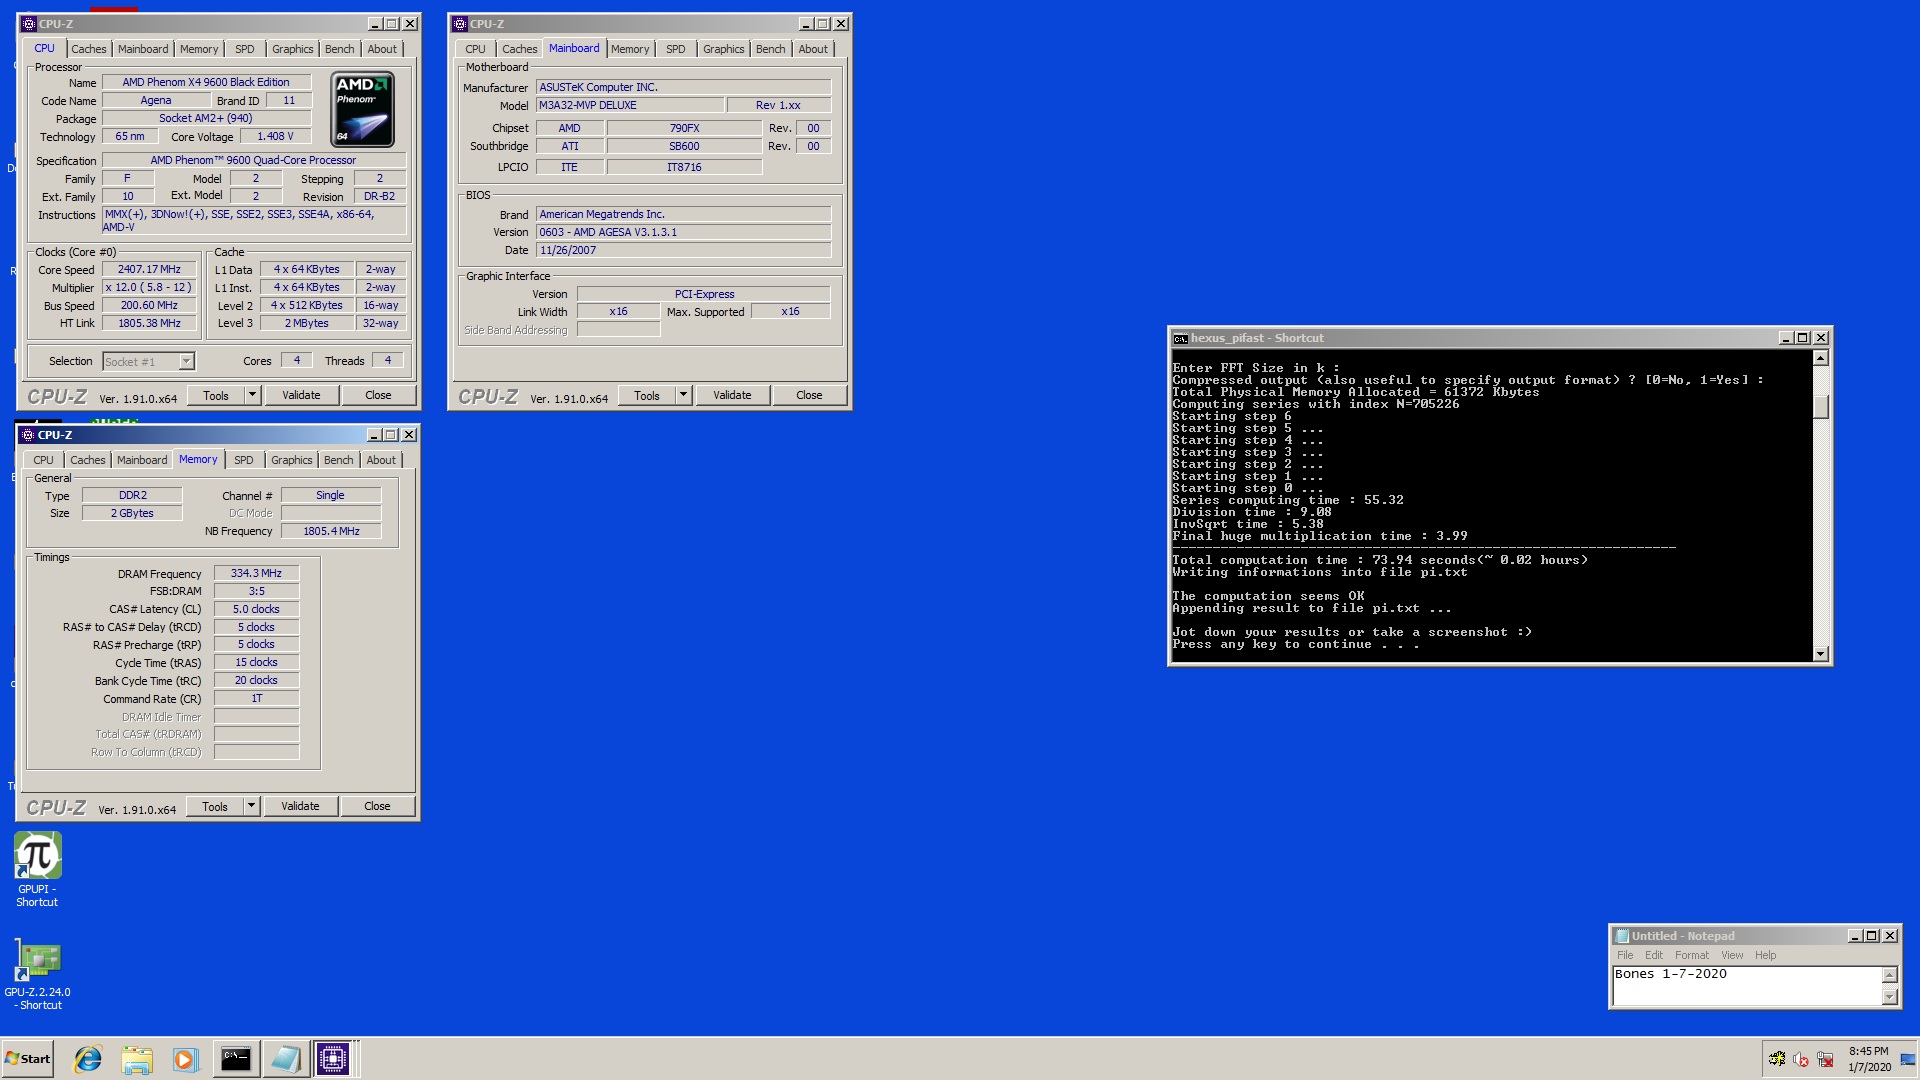The width and height of the screenshot is (1920, 1080).
Task: Select the Notepad taskbar button
Action: [x=285, y=1059]
